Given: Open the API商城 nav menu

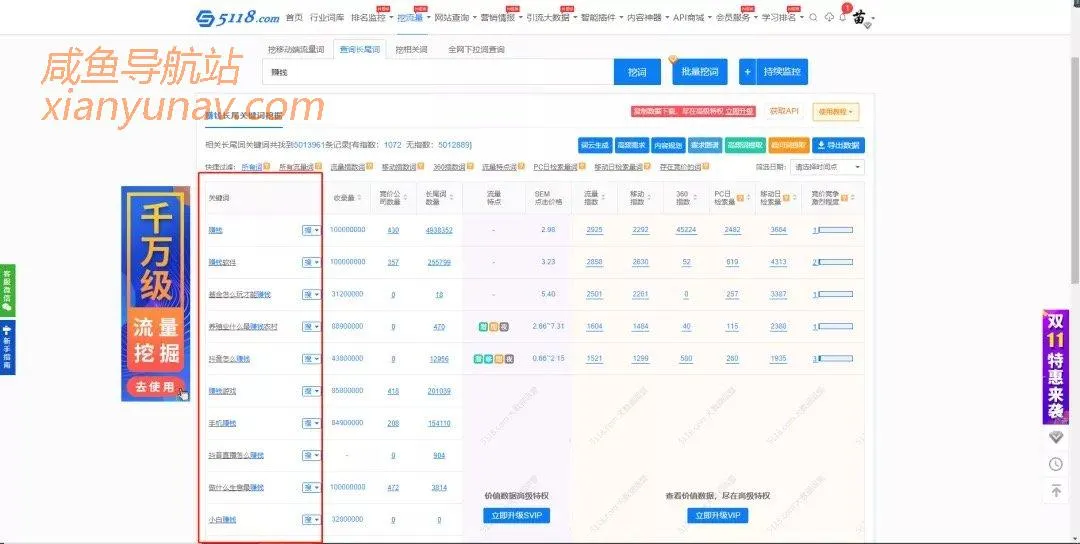Looking at the screenshot, I should (x=692, y=17).
